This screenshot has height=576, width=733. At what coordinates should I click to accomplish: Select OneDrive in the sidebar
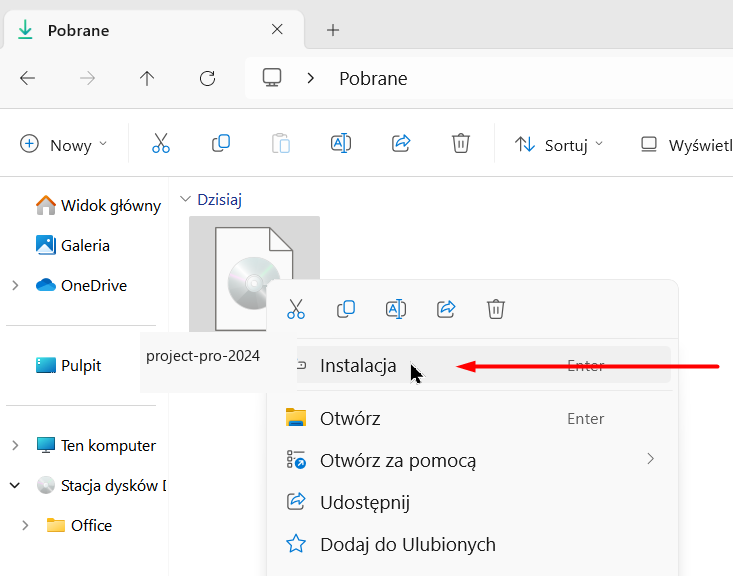click(81, 285)
